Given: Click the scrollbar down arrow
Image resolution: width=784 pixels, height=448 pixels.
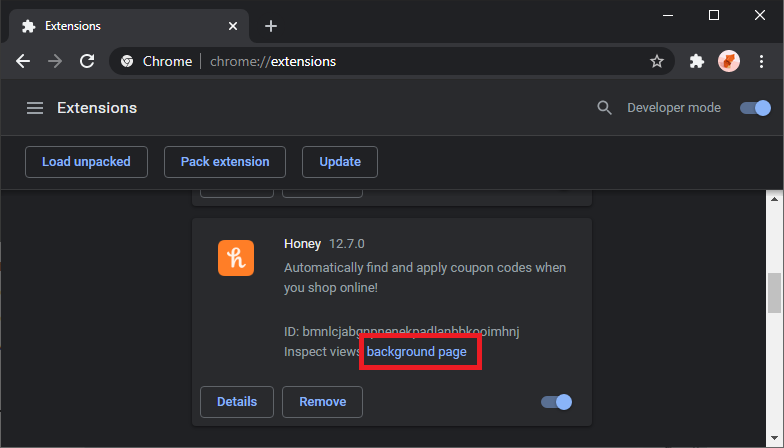Looking at the screenshot, I should click(x=774, y=439).
